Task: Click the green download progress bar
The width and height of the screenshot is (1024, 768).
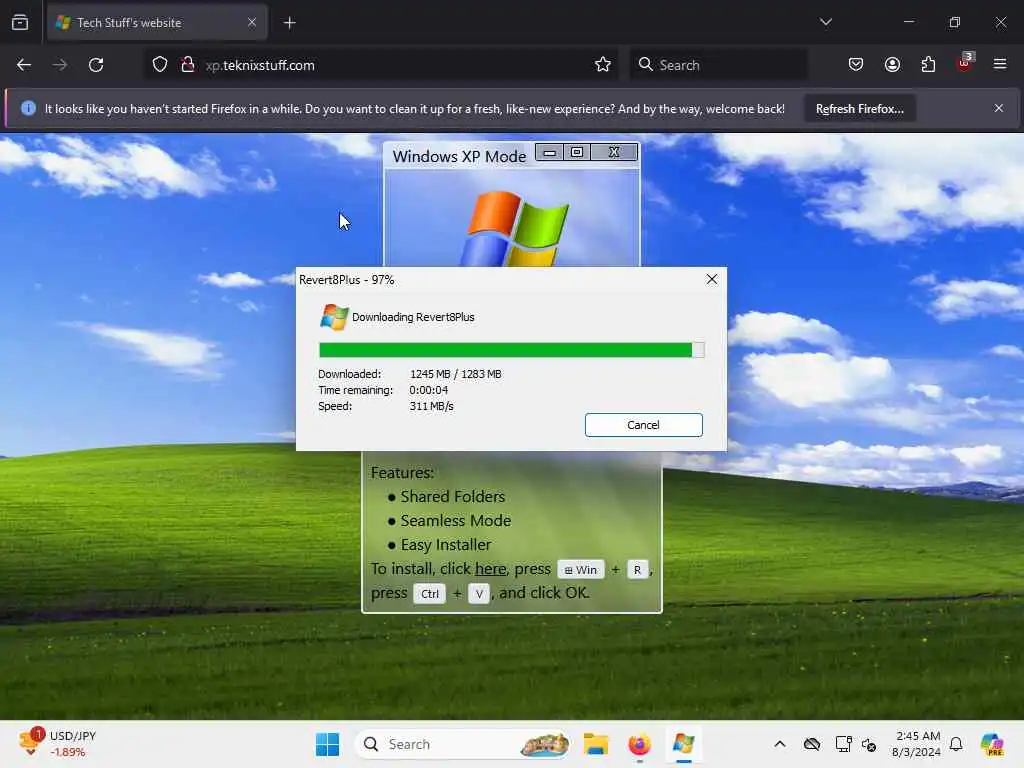Action: pos(511,351)
